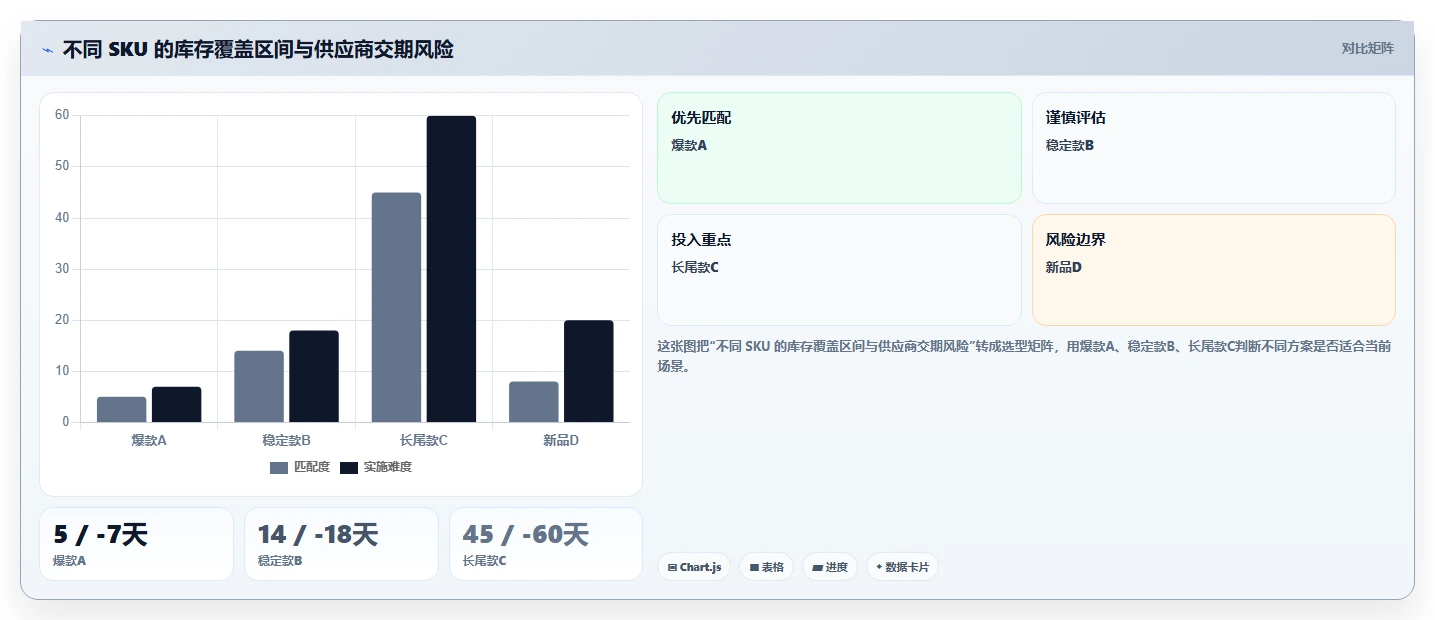Screen dimensions: 1435x620
Task: Open the 风险边界 matrix card
Action: tap(1213, 270)
